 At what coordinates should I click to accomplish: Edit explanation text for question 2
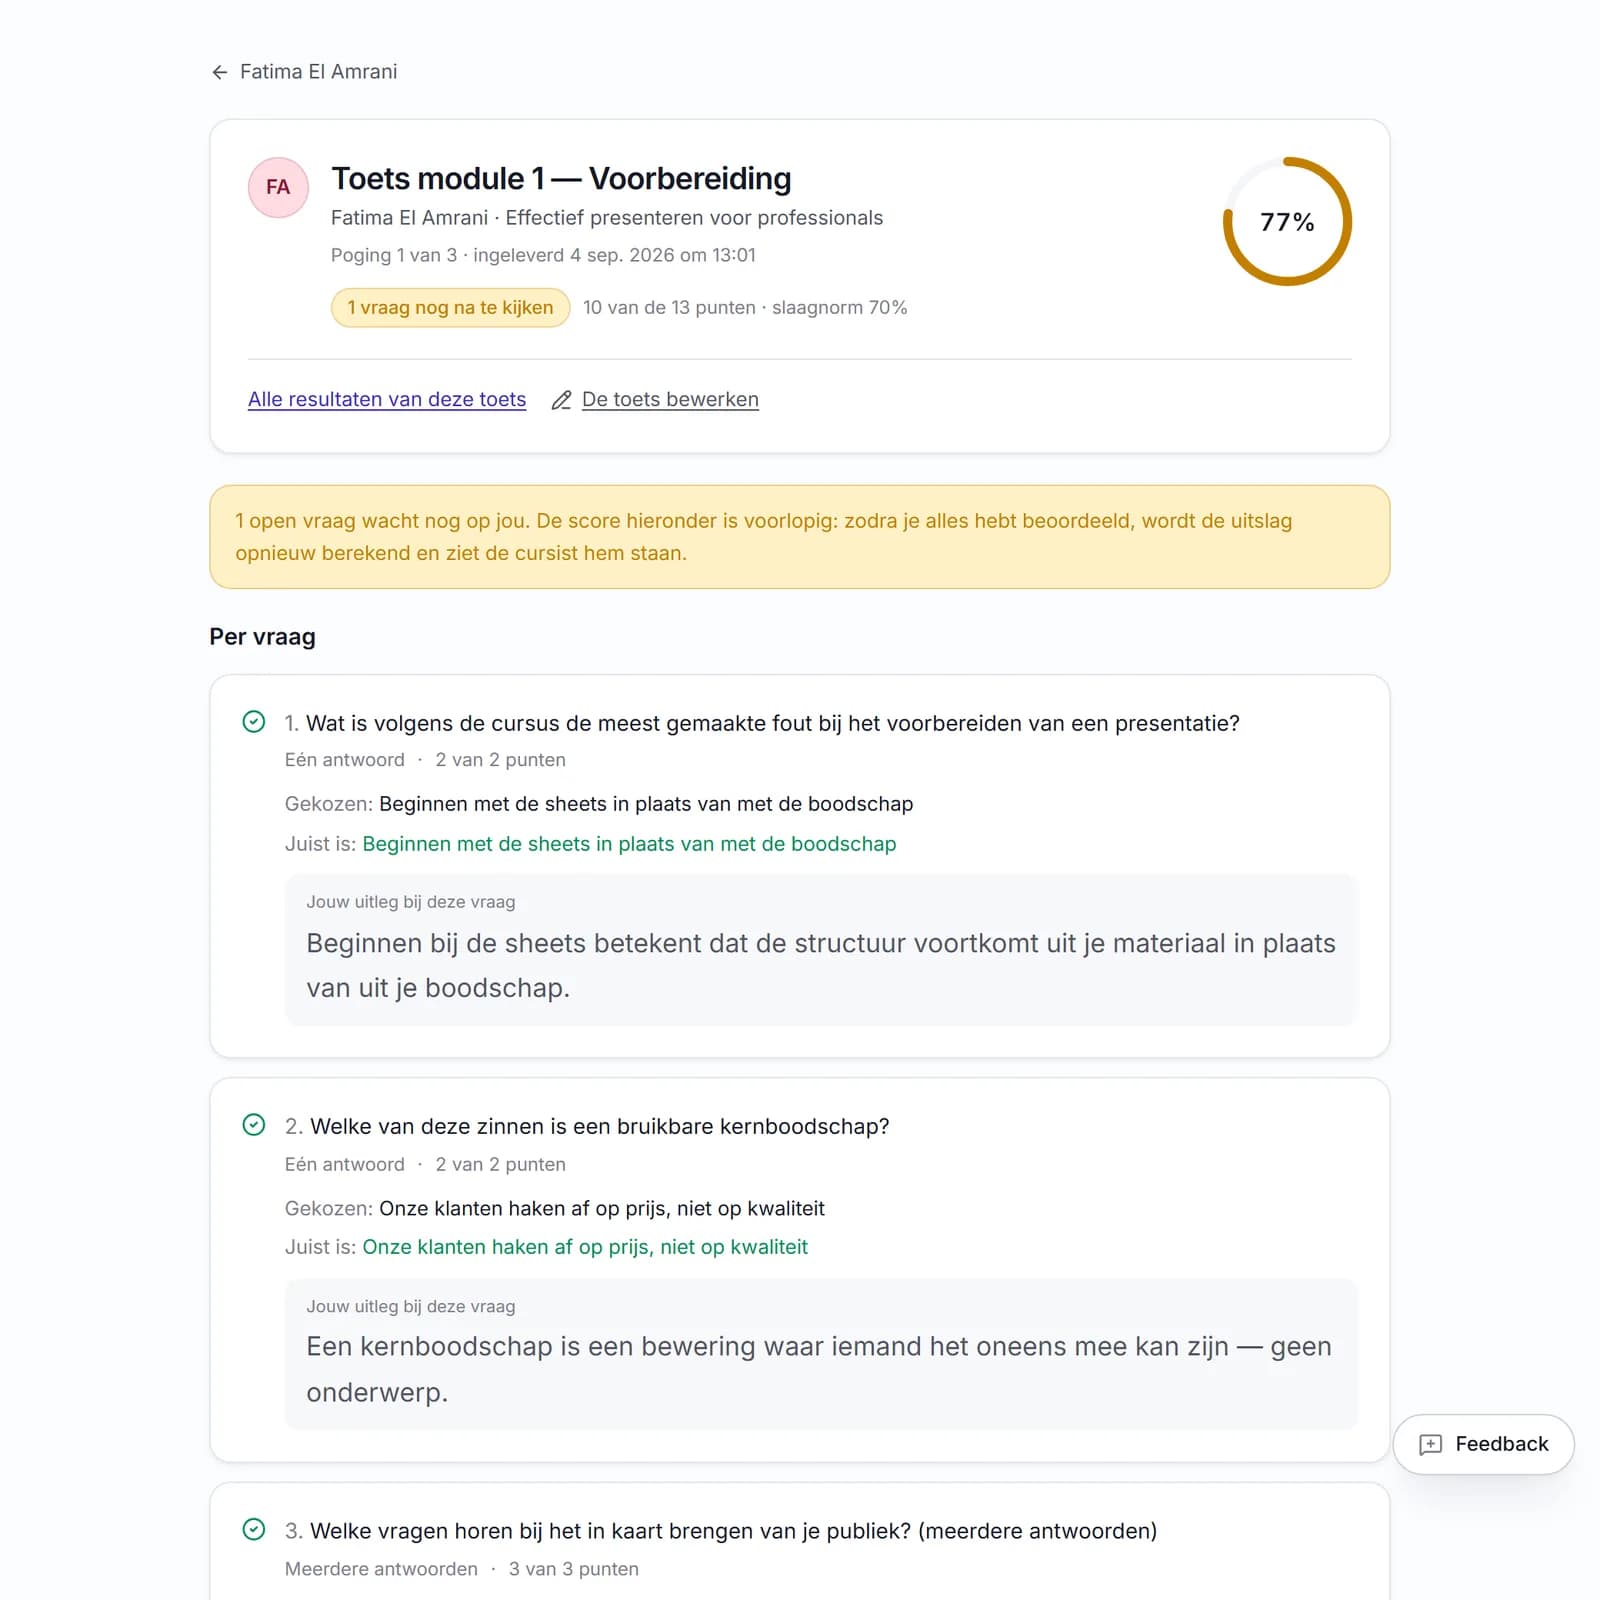click(x=821, y=1369)
